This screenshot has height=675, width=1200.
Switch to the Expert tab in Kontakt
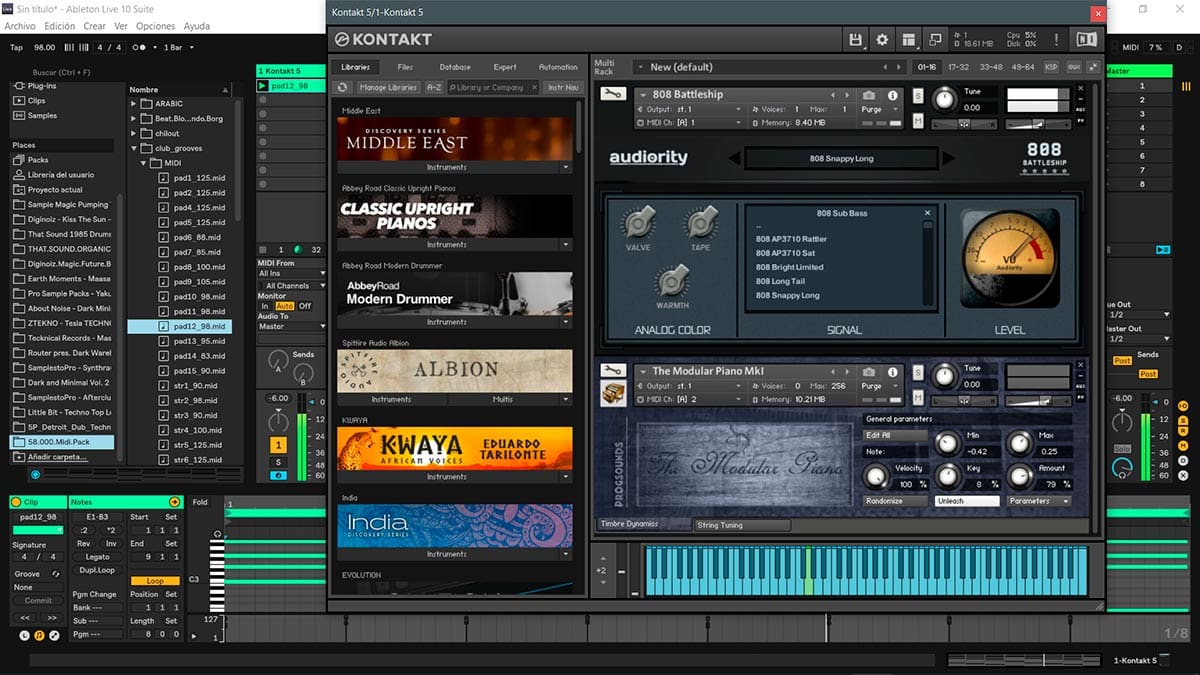pyautogui.click(x=505, y=67)
